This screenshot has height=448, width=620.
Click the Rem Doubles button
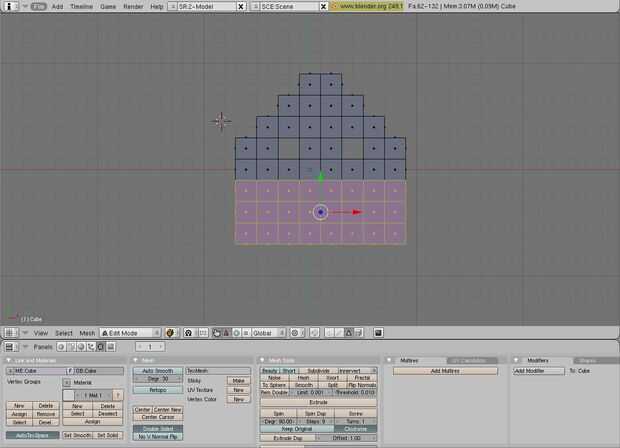click(274, 393)
